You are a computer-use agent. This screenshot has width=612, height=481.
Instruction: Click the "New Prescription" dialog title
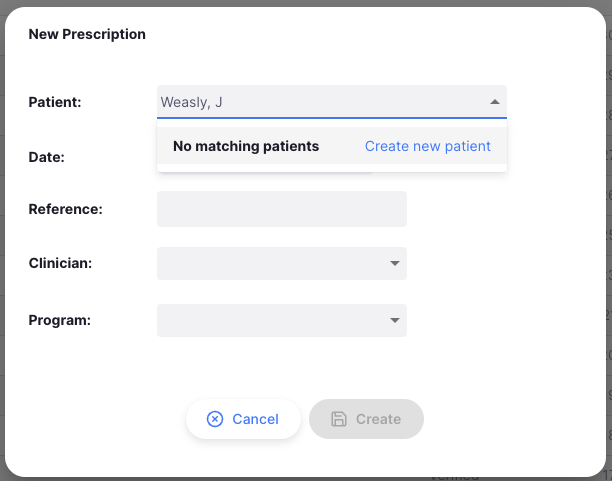[x=87, y=34]
